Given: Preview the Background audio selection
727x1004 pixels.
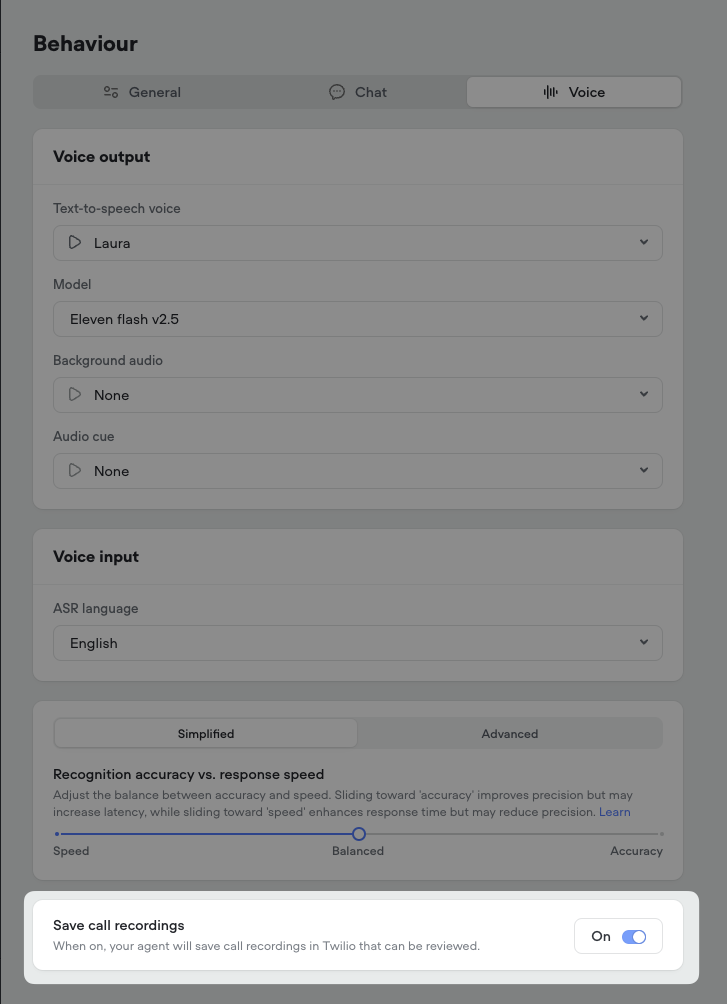Looking at the screenshot, I should [x=74, y=394].
